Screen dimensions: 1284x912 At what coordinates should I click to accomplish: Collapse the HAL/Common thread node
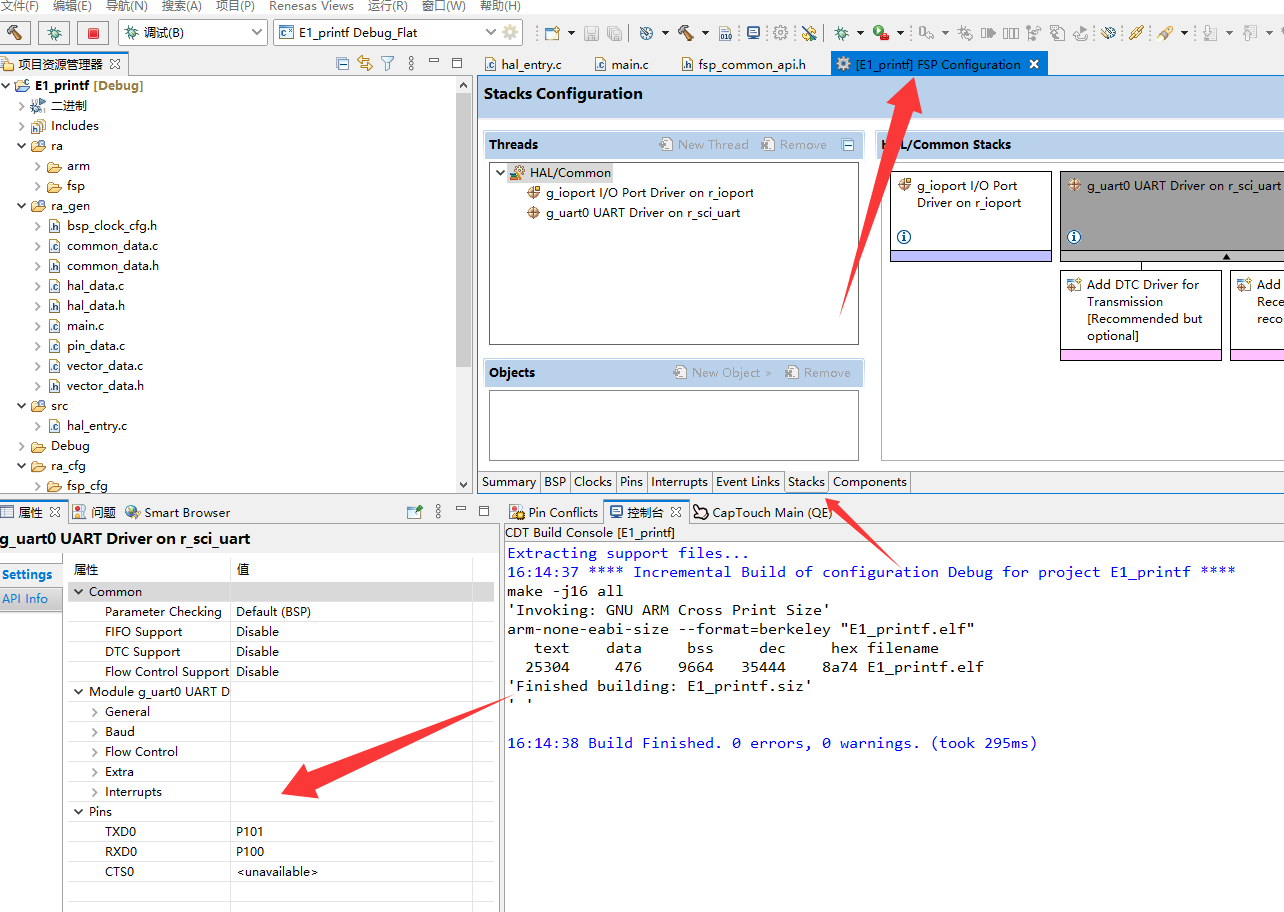coord(500,173)
